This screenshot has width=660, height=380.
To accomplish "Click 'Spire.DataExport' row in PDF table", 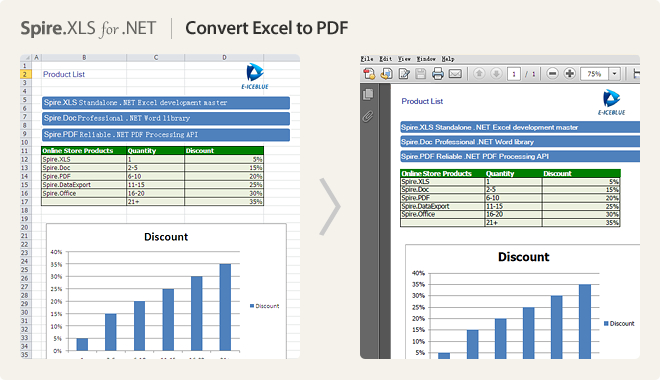I will tap(510, 206).
